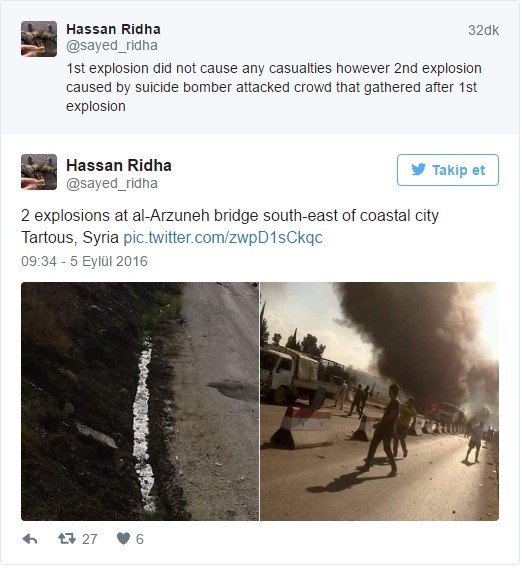The height and width of the screenshot is (569, 522).
Task: Open the 09:34 - 5 Eylül 2016 timestamp
Action: click(x=84, y=261)
